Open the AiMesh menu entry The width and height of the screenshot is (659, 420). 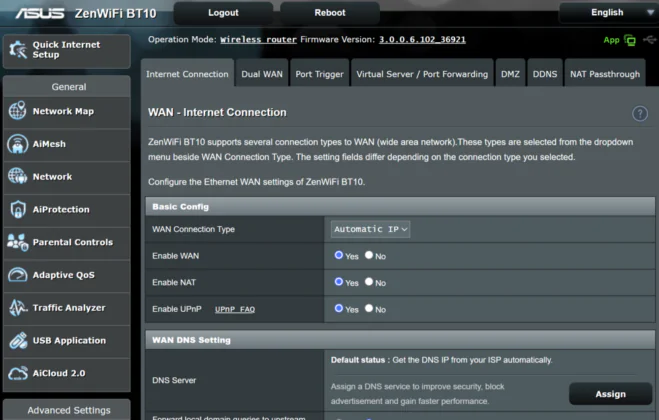(67, 144)
